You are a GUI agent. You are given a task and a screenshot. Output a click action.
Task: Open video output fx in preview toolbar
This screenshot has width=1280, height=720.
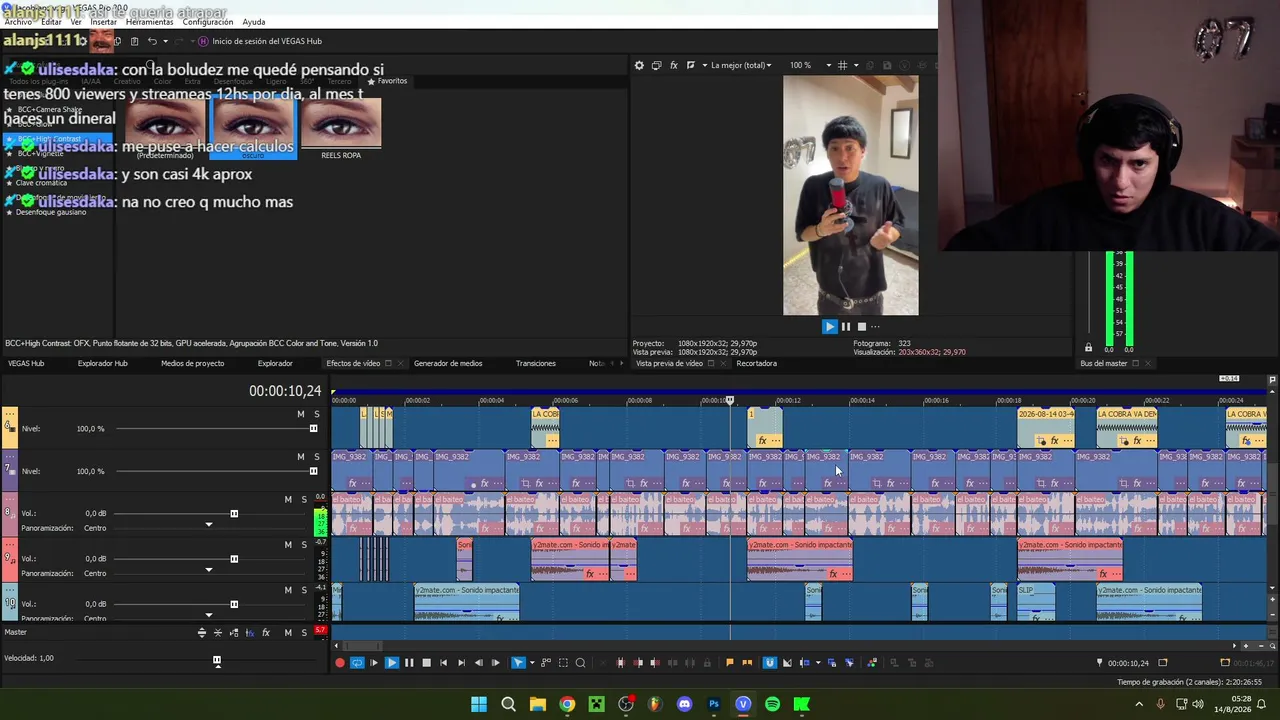pos(674,65)
